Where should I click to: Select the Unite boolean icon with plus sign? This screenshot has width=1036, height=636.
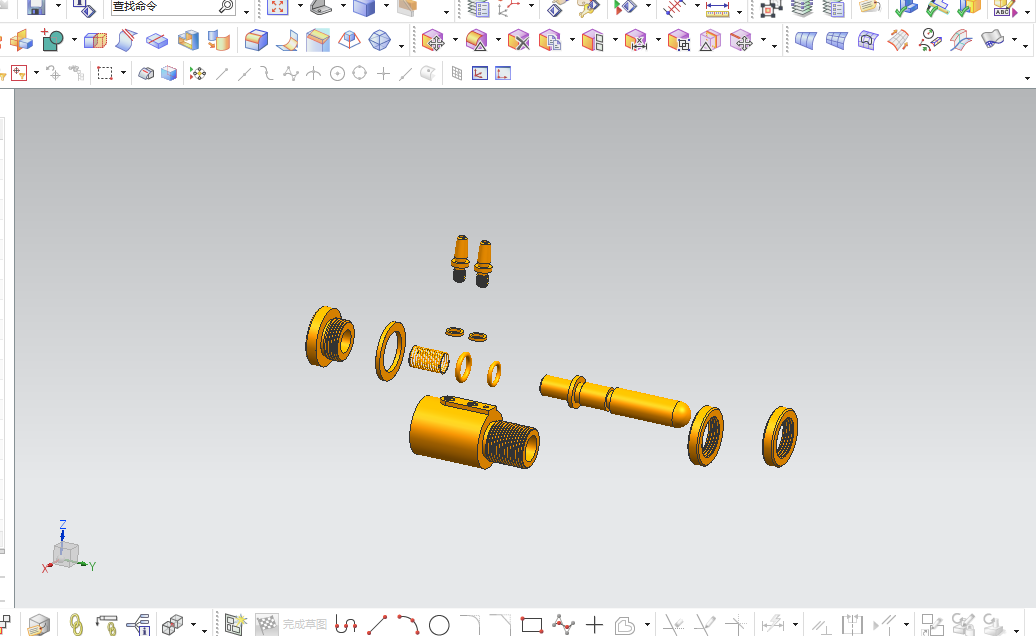point(52,41)
